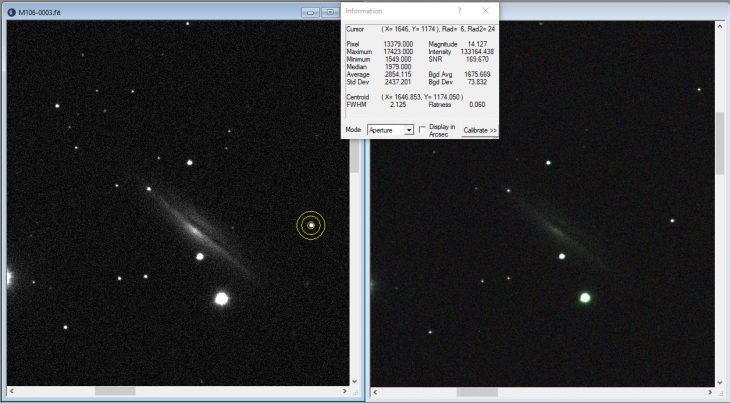Toggle Display in Arcsec checkbox
Screen dimensions: 730x403
[x=423, y=130]
